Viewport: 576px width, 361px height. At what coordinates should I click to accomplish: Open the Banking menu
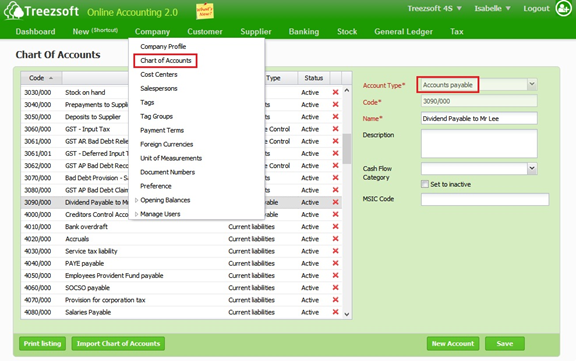(x=304, y=32)
